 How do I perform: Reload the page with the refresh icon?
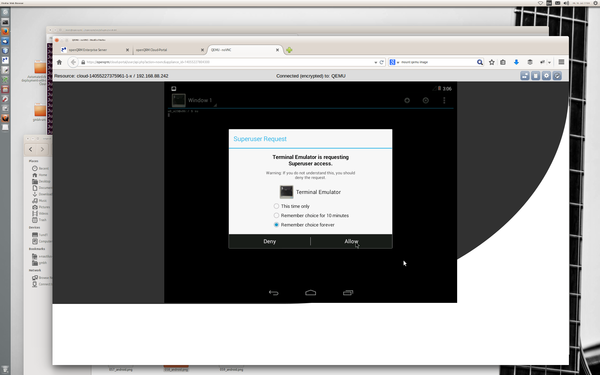pyautogui.click(x=382, y=62)
